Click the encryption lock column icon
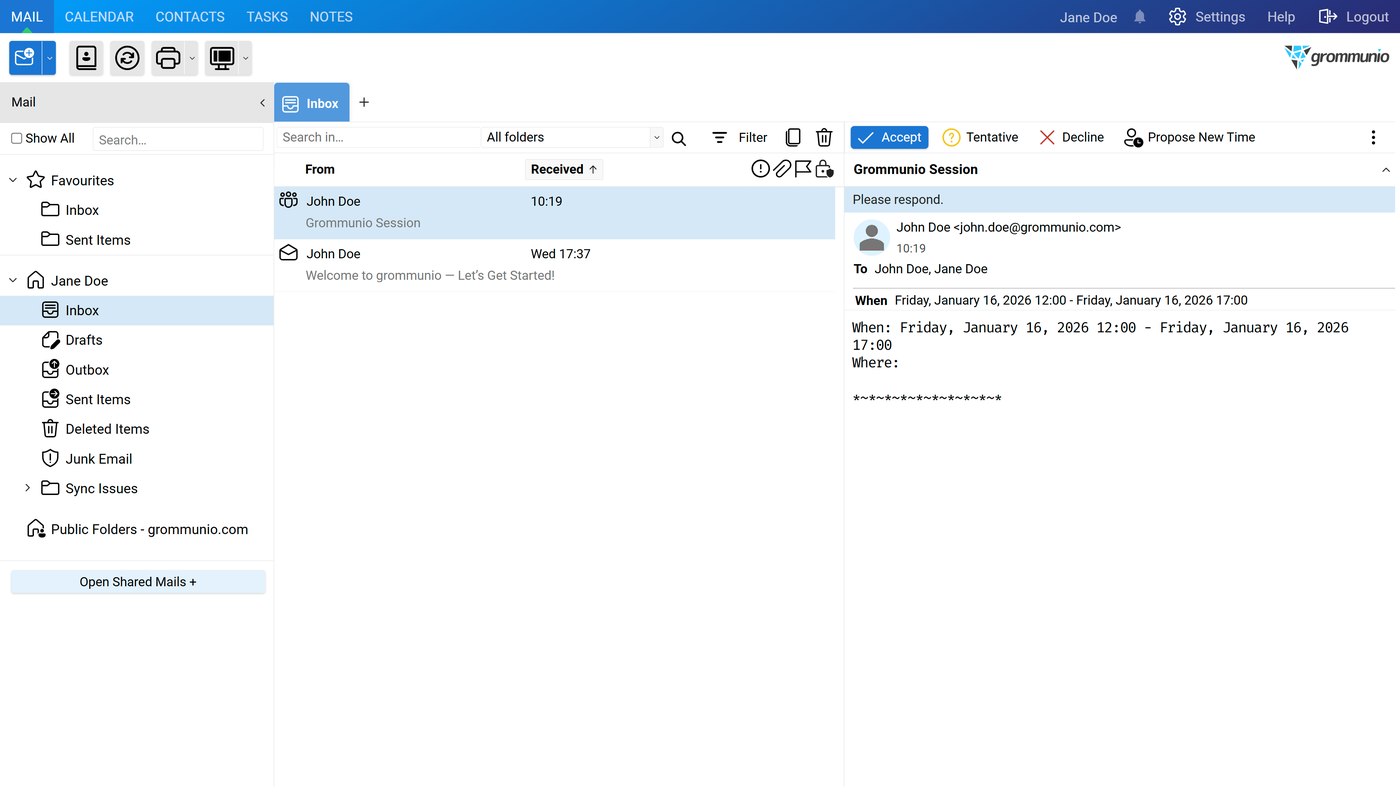The image size is (1400, 788). 824,169
